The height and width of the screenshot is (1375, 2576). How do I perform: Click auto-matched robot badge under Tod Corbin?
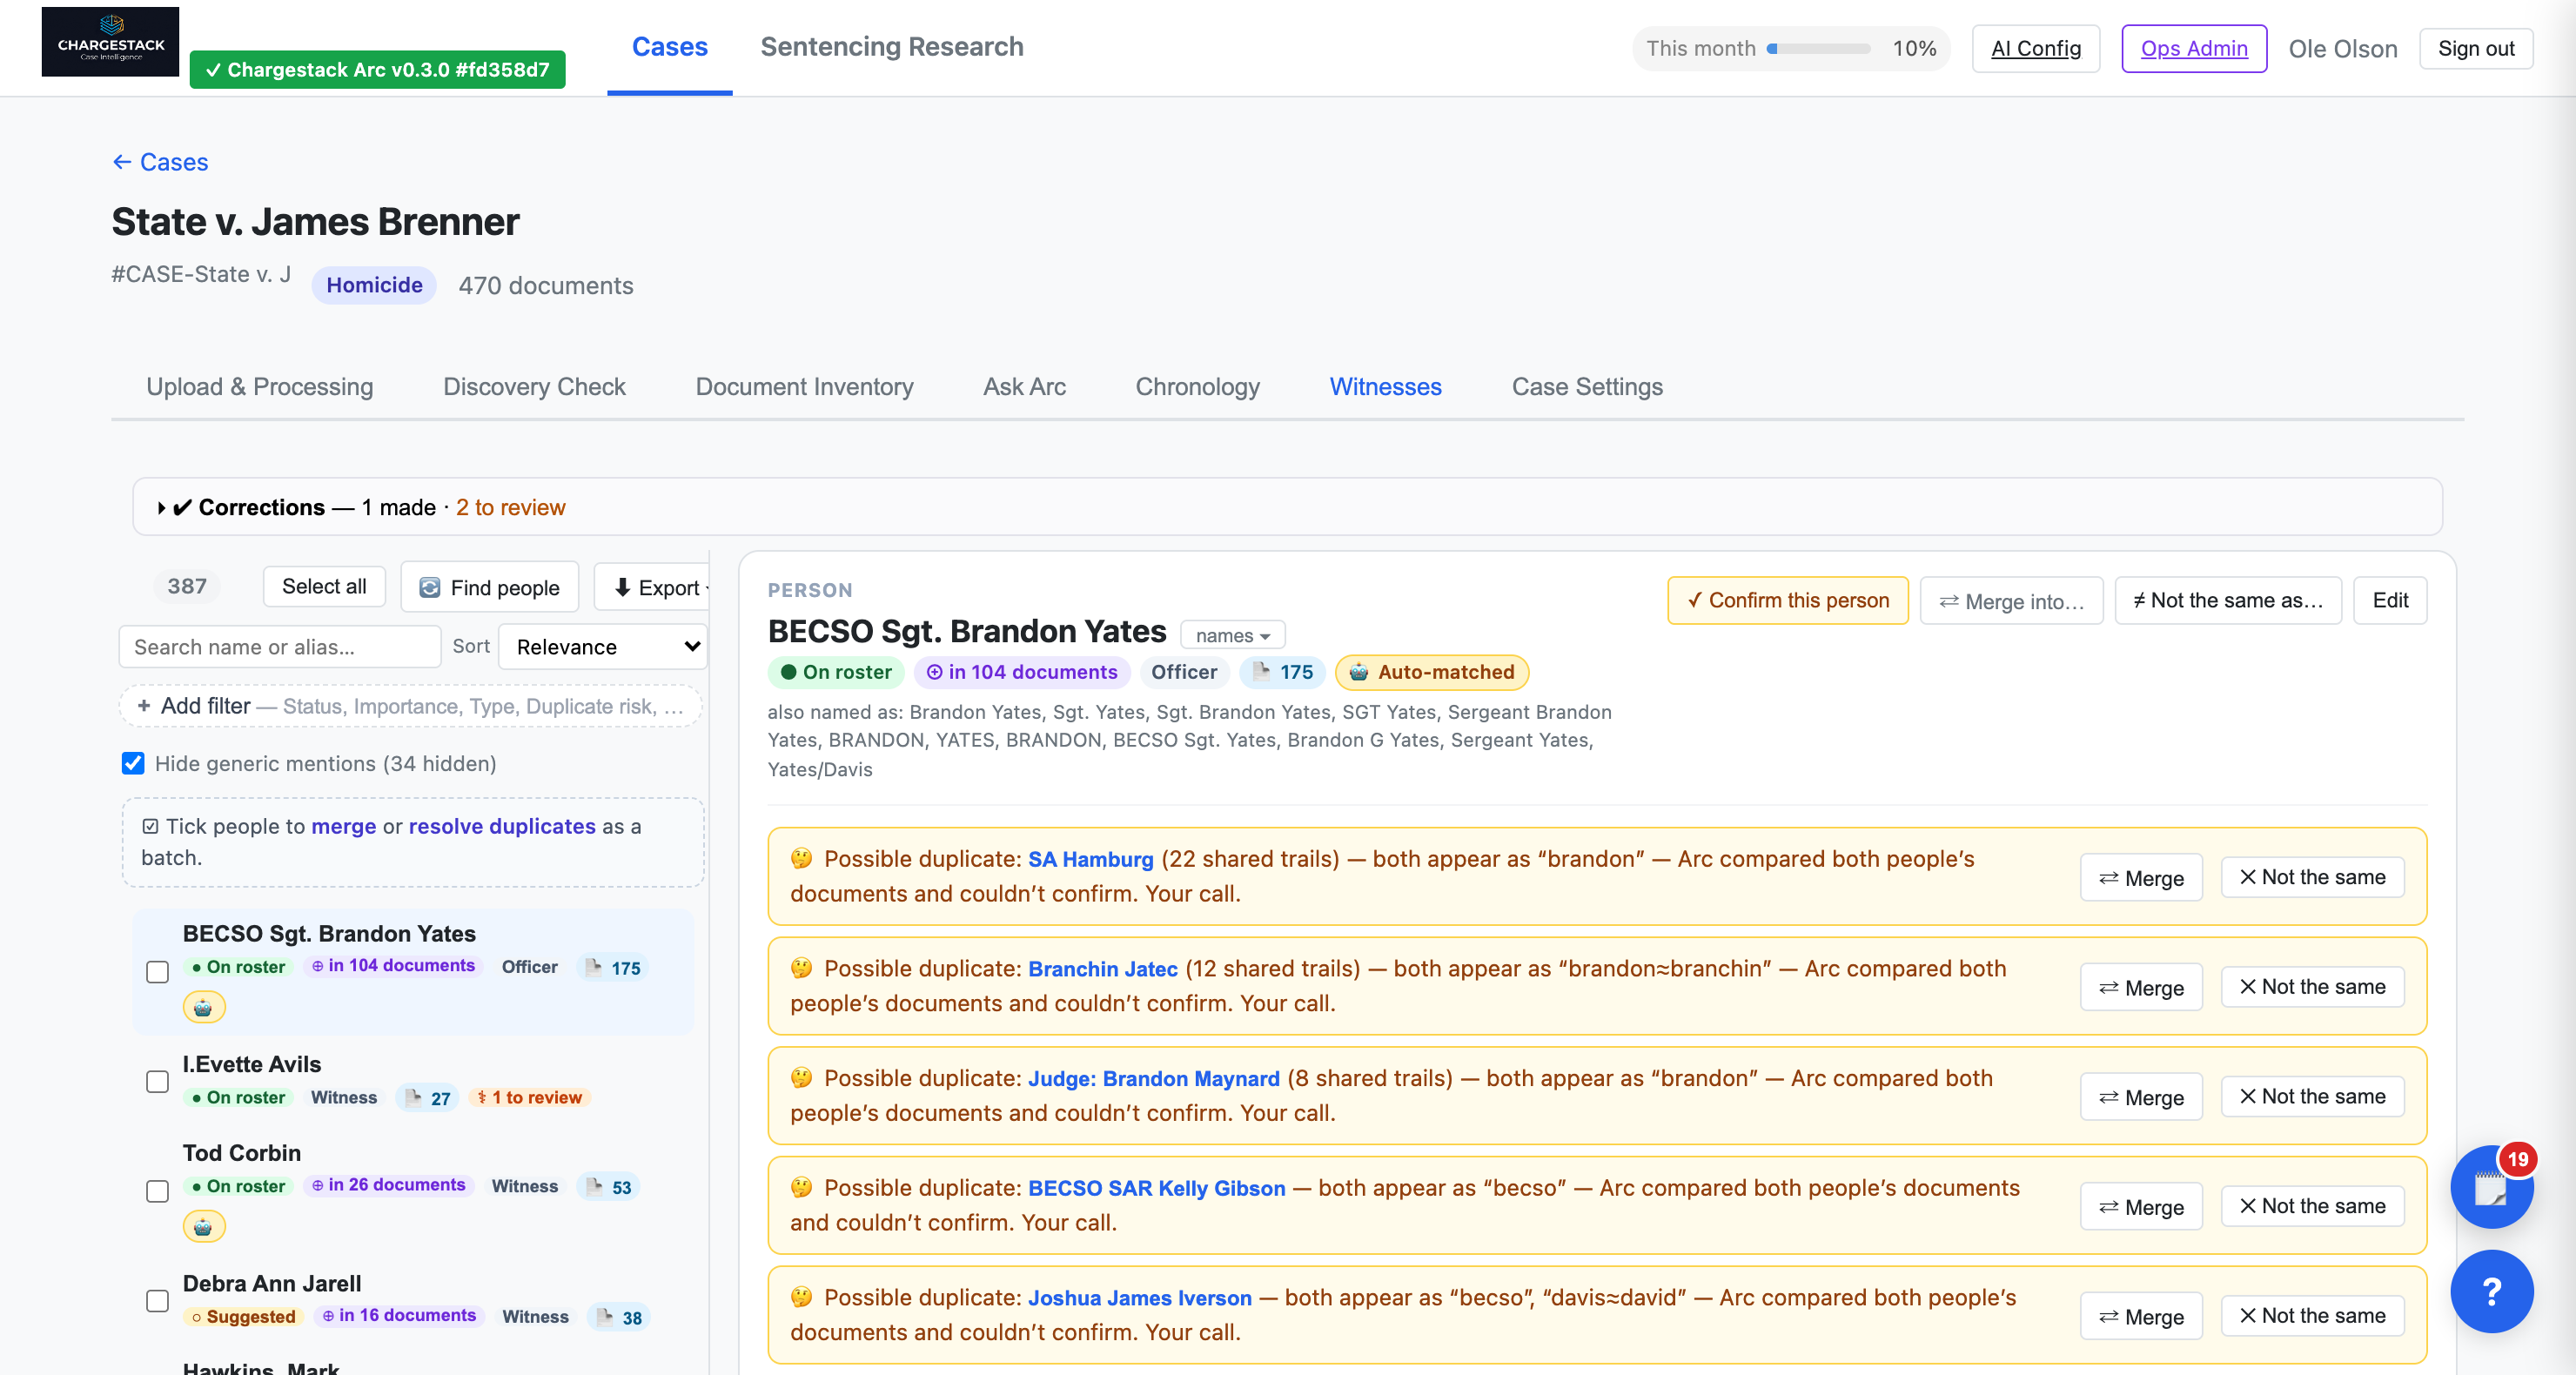click(204, 1226)
